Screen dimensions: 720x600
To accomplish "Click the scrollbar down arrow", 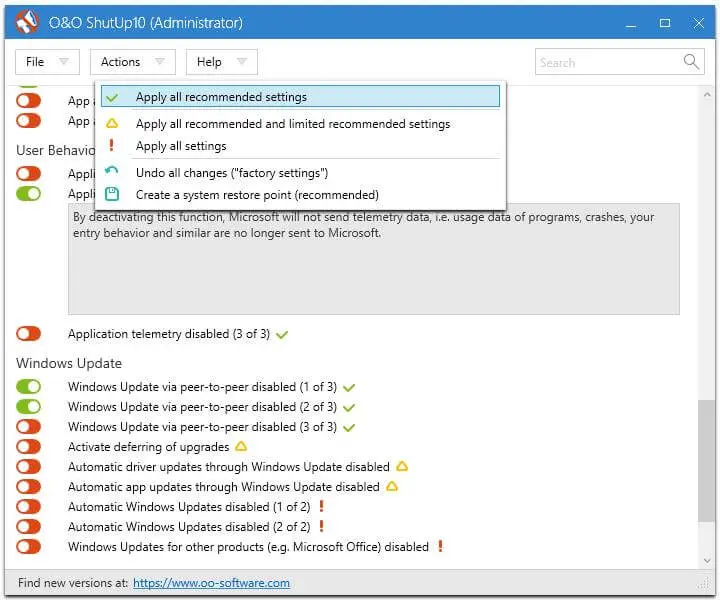I will [x=706, y=561].
